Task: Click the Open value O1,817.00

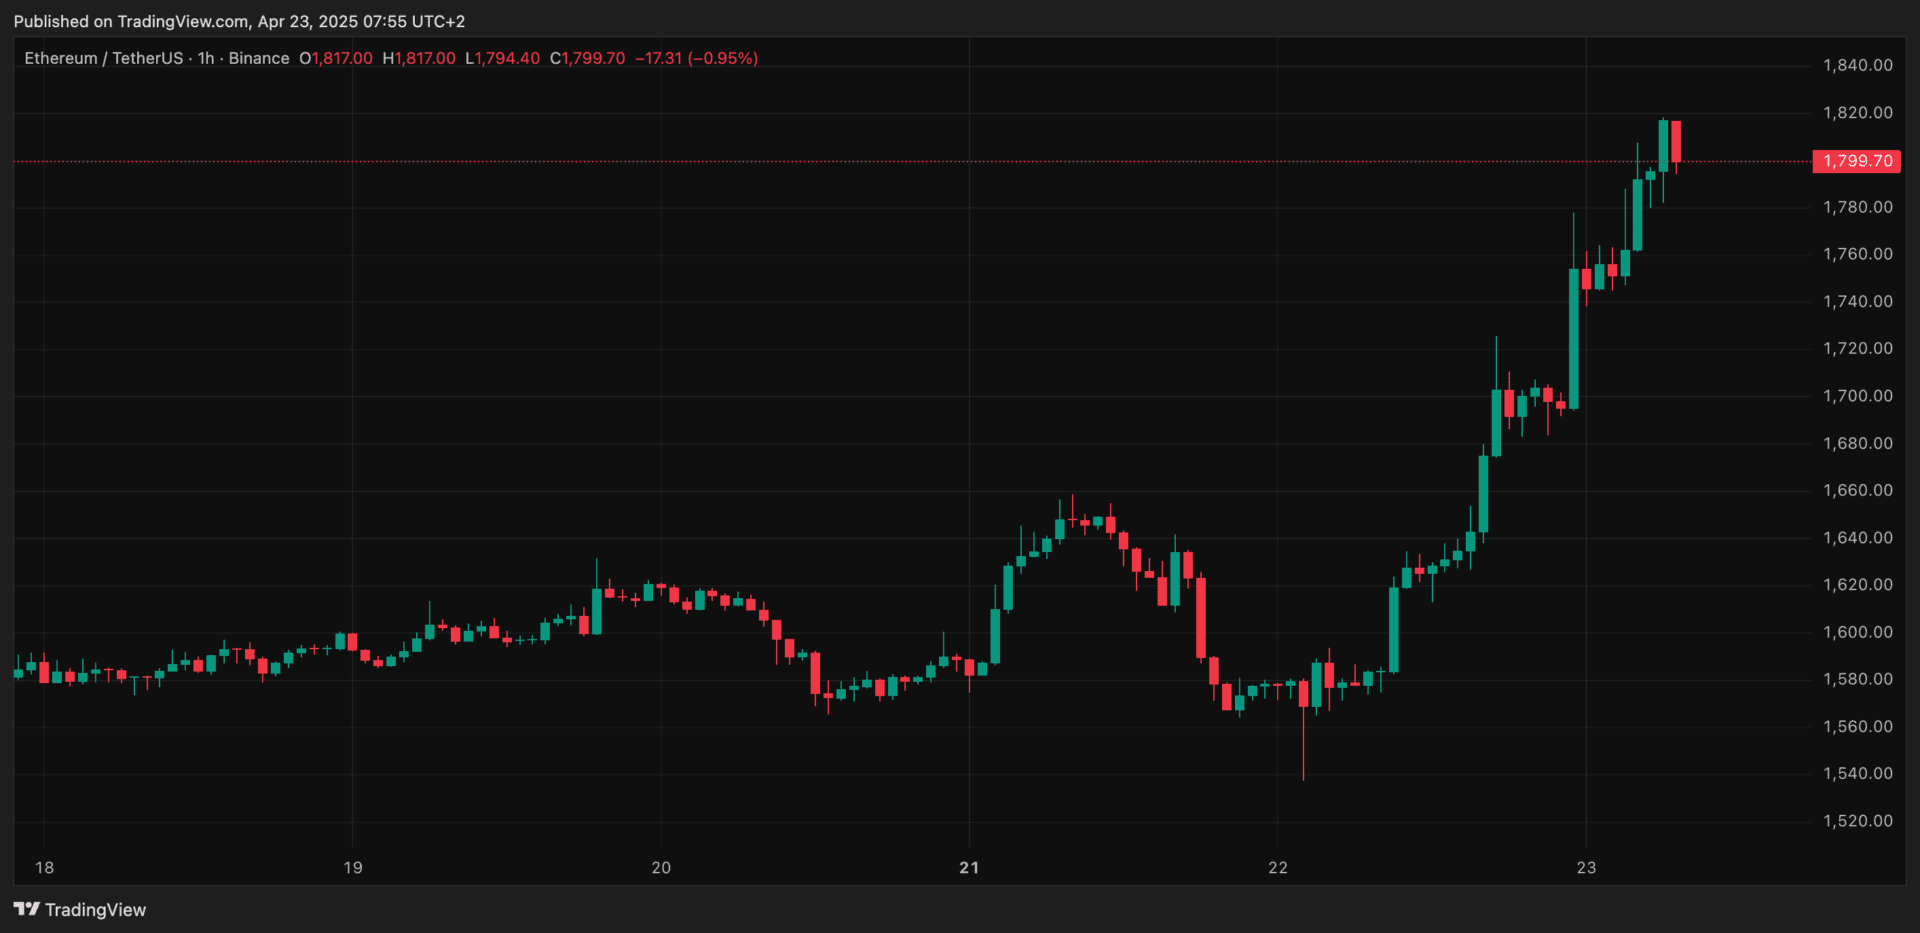Action: 336,58
